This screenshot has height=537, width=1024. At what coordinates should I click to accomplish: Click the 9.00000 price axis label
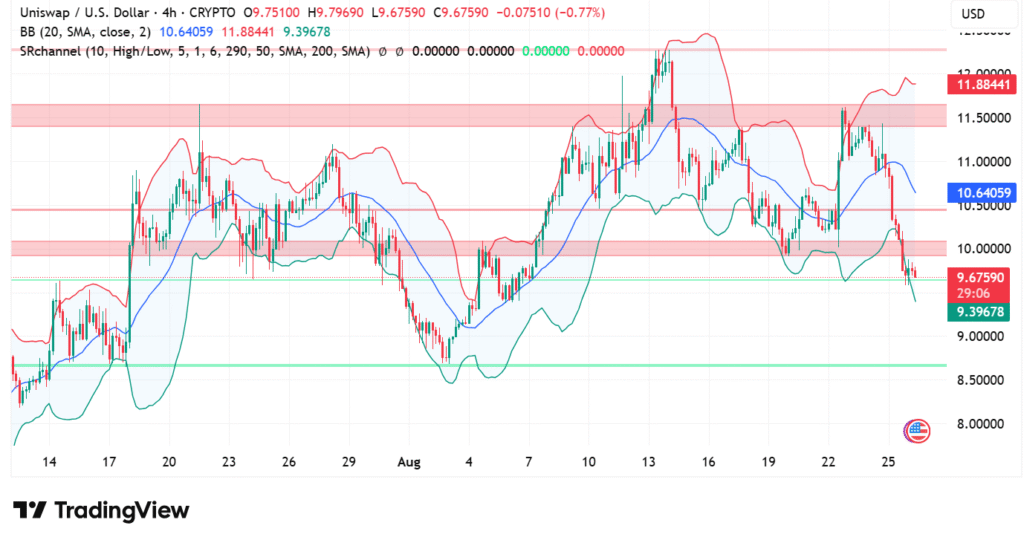tap(980, 336)
